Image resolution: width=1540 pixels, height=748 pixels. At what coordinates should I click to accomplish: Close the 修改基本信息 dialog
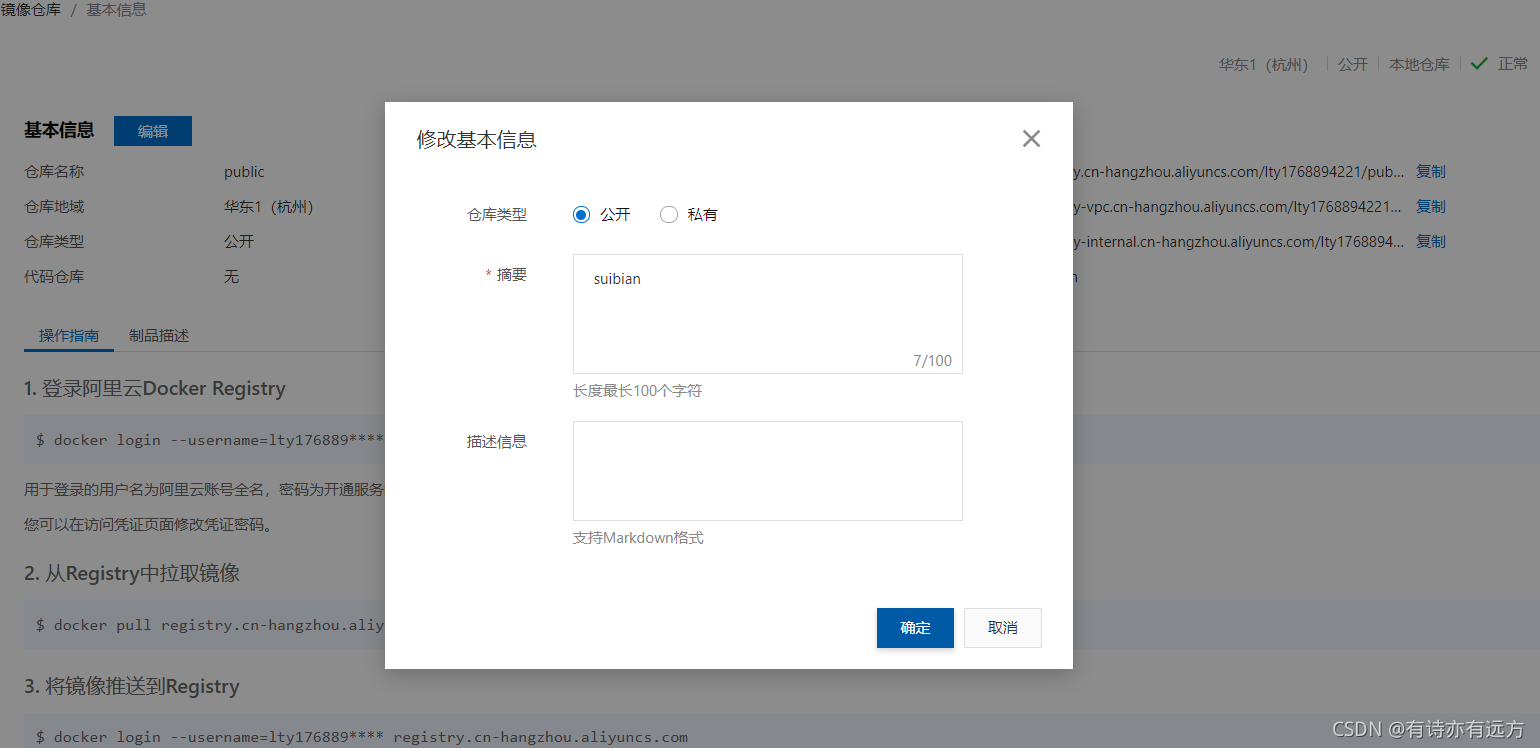(x=1031, y=138)
